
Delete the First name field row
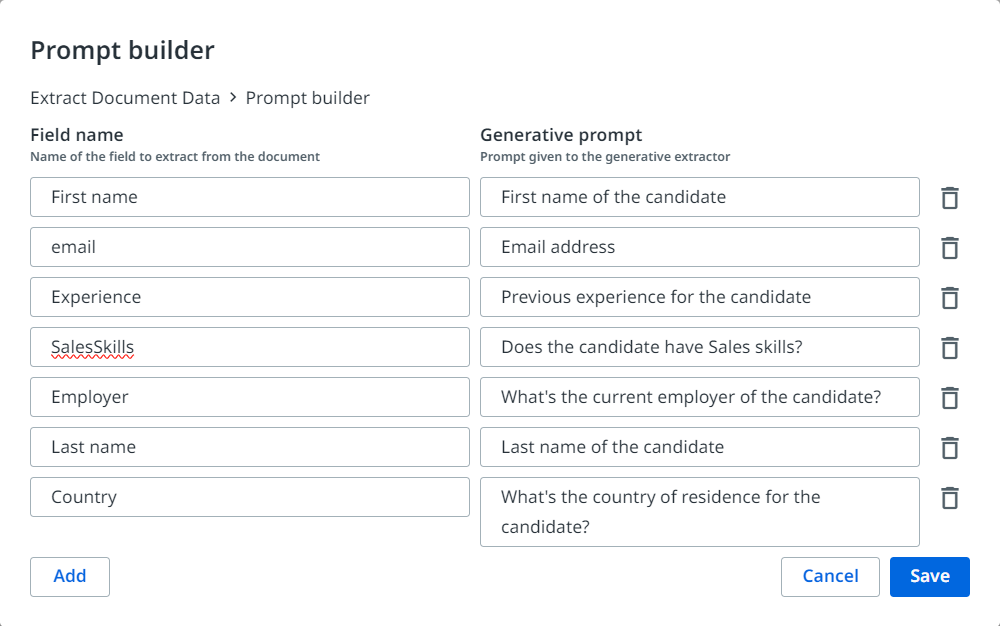click(x=950, y=198)
